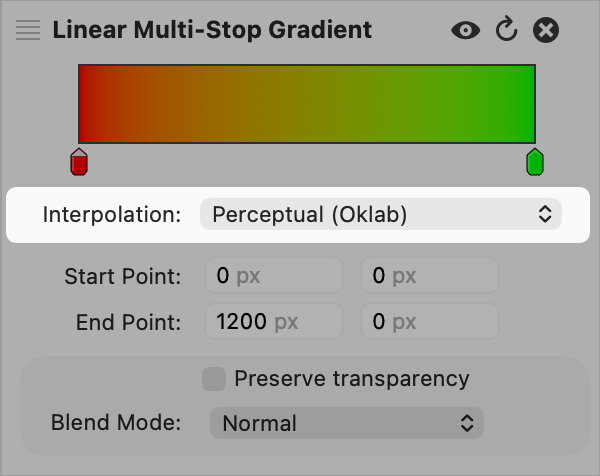
Task: Select the red gradient color stop
Action: (79, 161)
